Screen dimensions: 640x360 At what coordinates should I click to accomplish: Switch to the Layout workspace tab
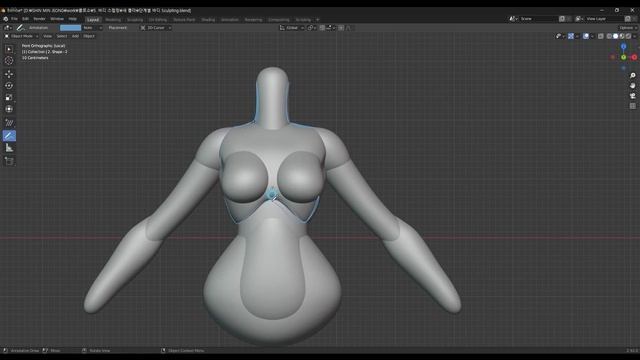coord(93,20)
